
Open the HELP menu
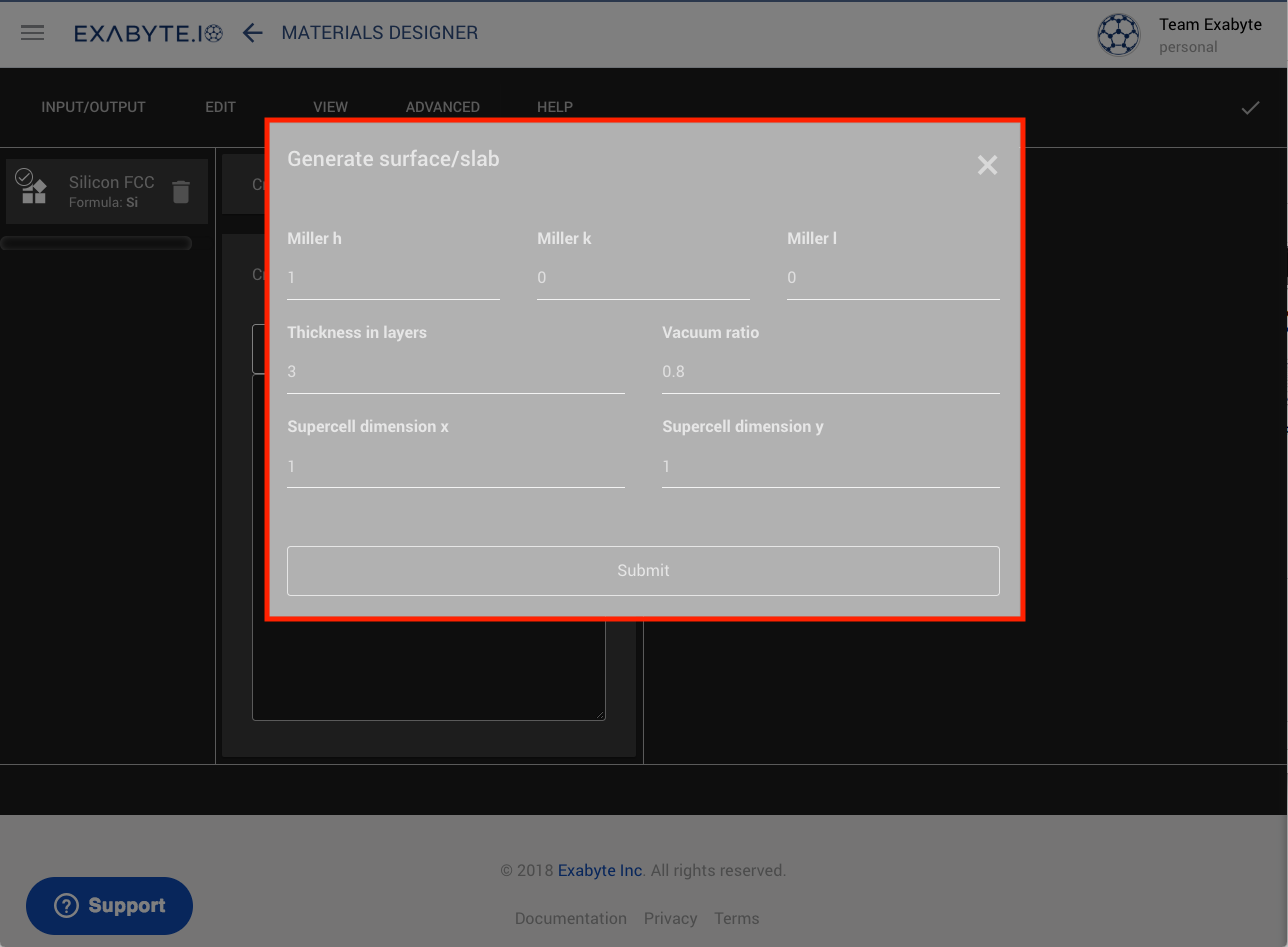coord(555,107)
